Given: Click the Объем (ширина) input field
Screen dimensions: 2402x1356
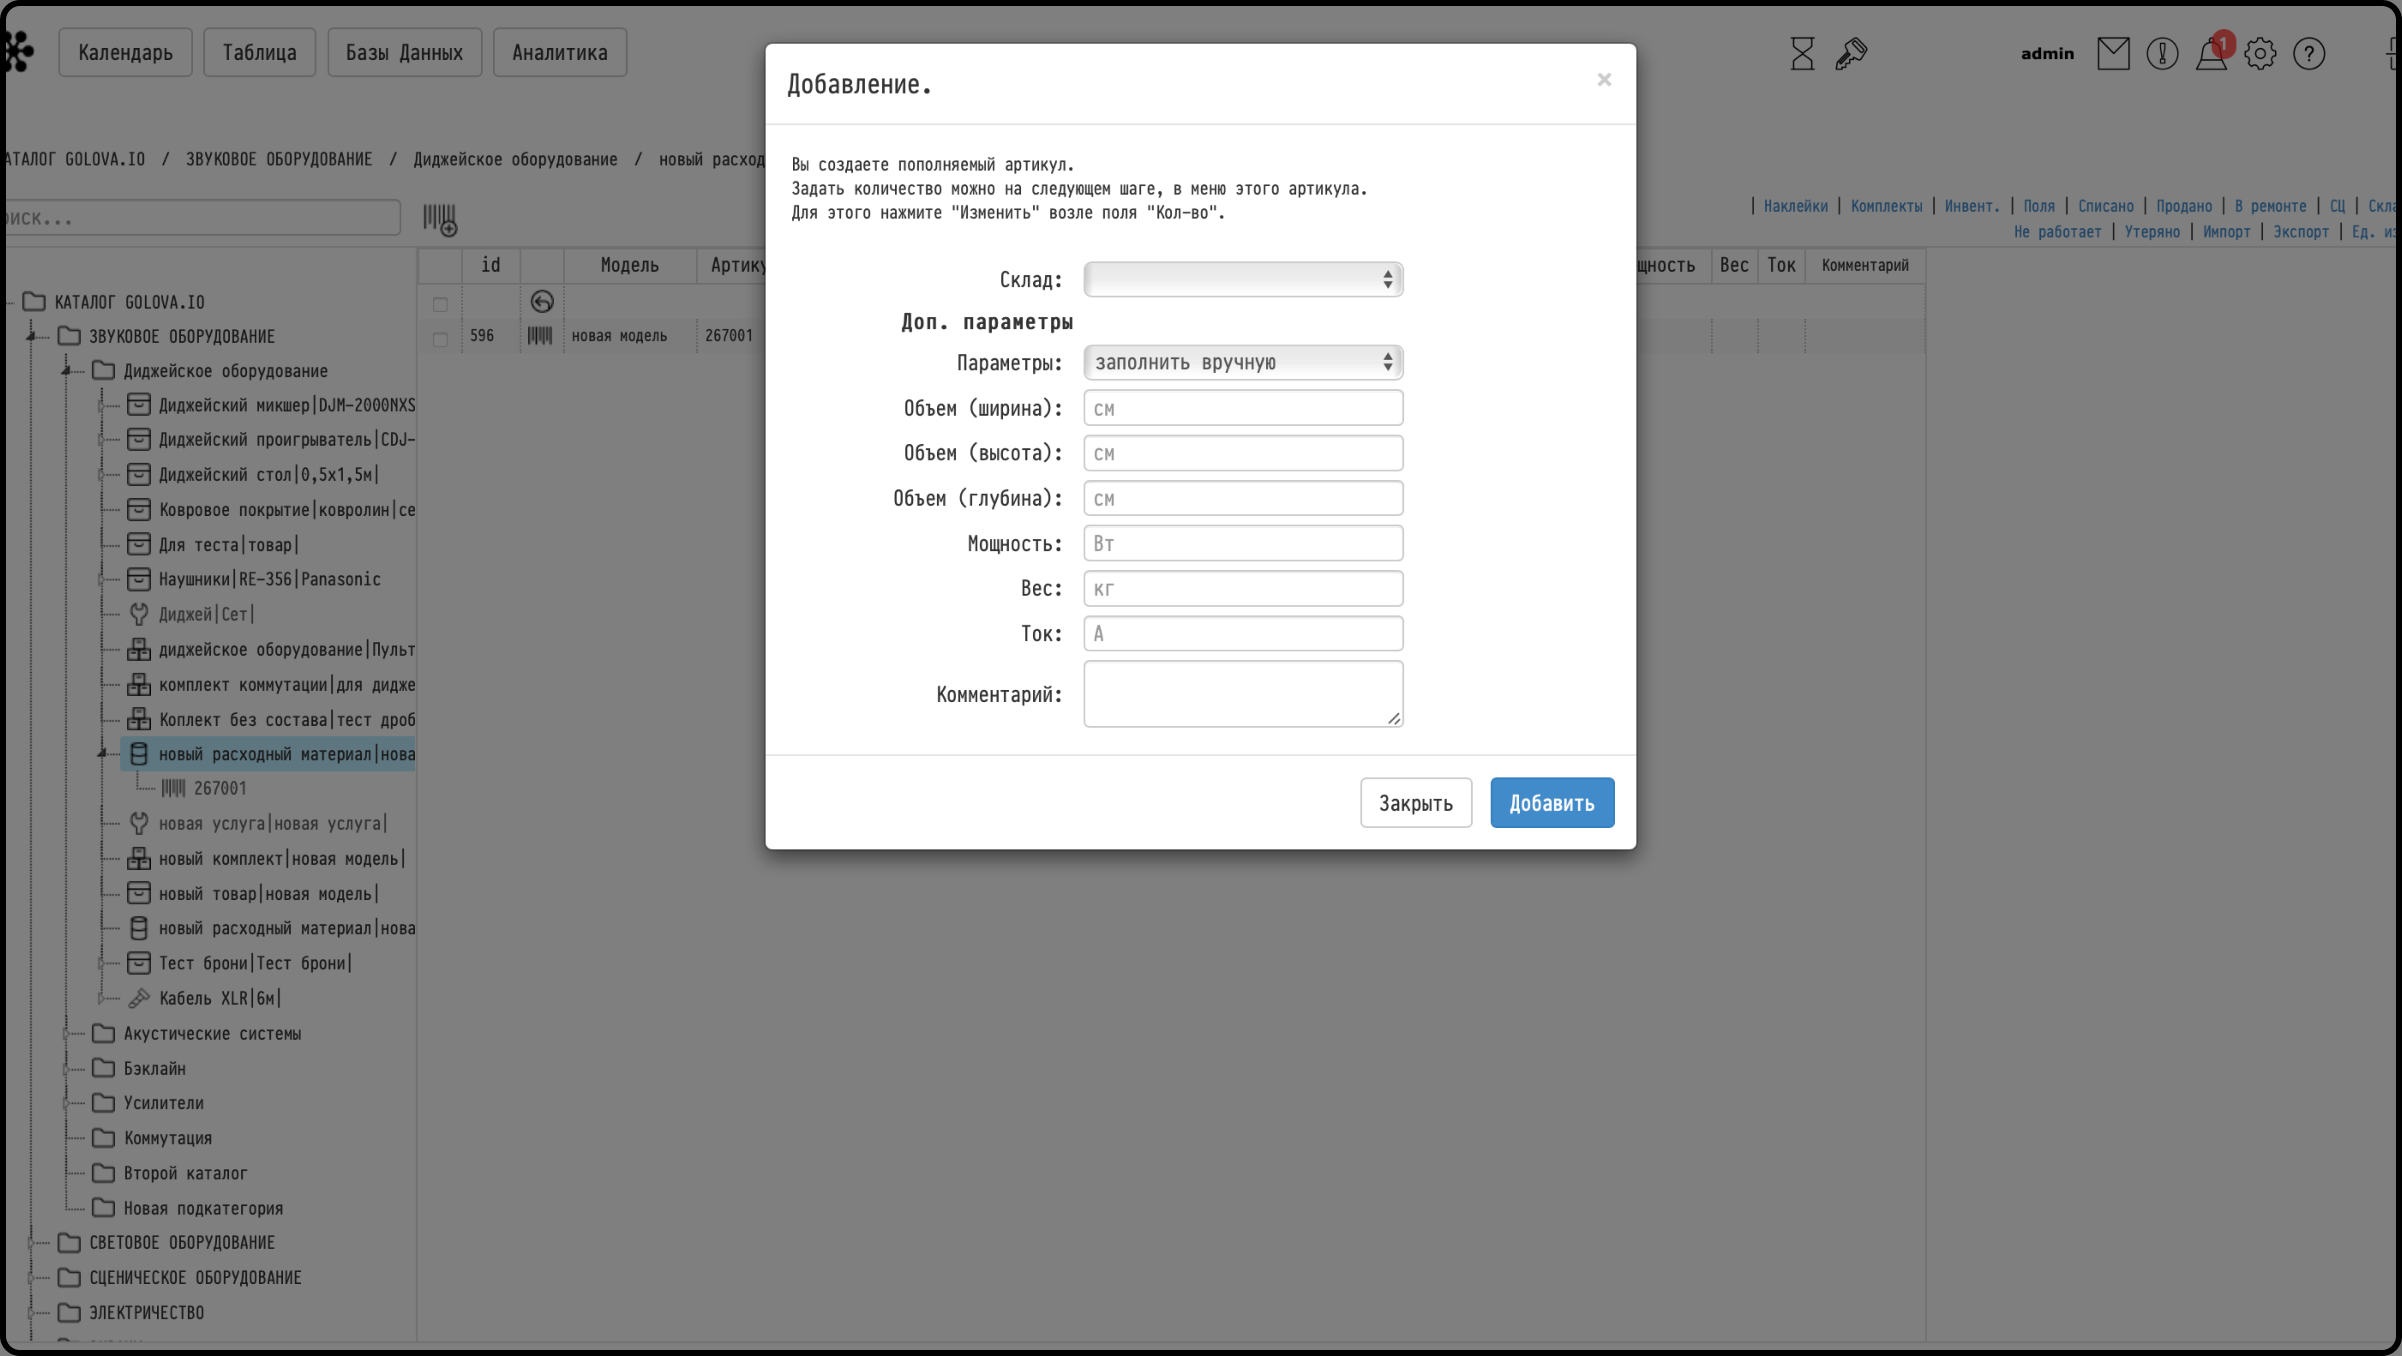Looking at the screenshot, I should 1243,408.
